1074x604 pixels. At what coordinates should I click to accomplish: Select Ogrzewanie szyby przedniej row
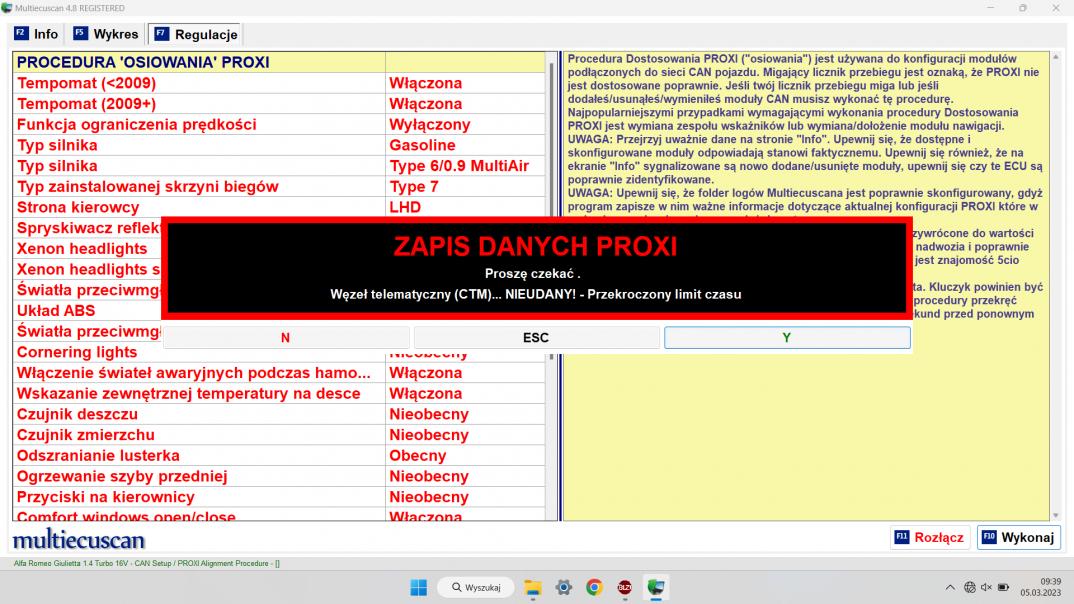pyautogui.click(x=279, y=476)
